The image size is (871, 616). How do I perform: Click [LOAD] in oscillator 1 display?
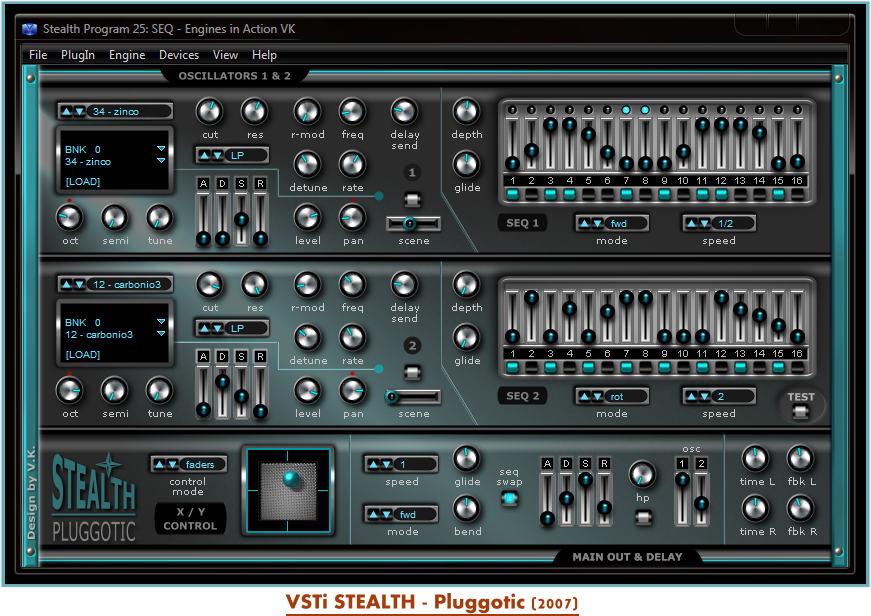coord(83,182)
